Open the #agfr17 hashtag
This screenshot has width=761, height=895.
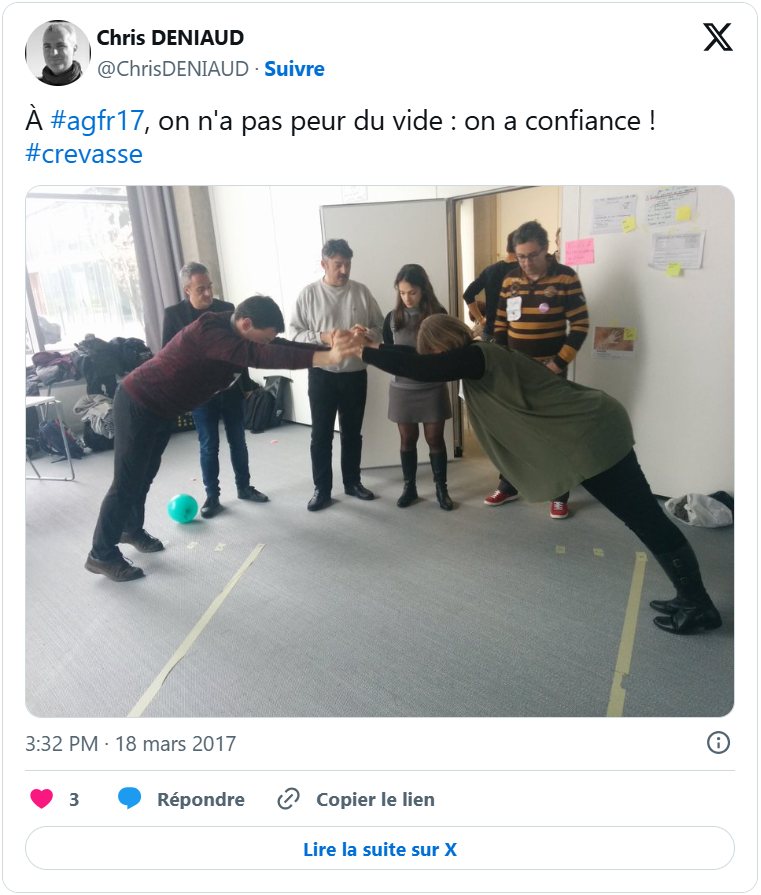(97, 121)
